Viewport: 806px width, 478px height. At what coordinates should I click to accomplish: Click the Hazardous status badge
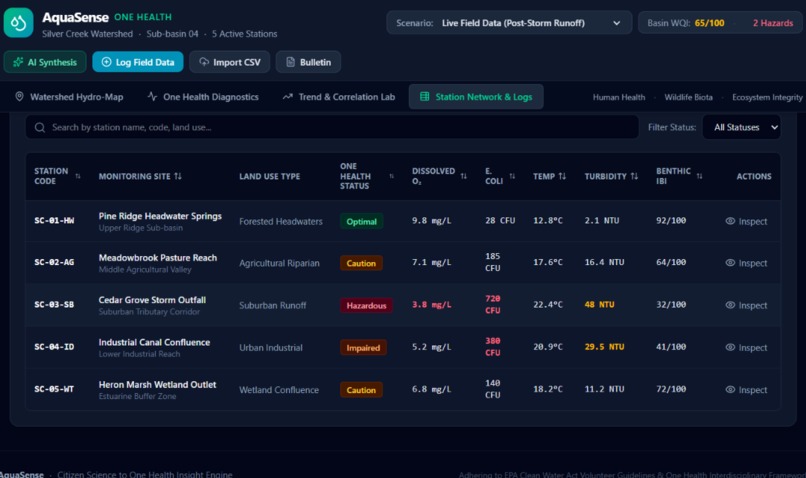[x=366, y=305]
